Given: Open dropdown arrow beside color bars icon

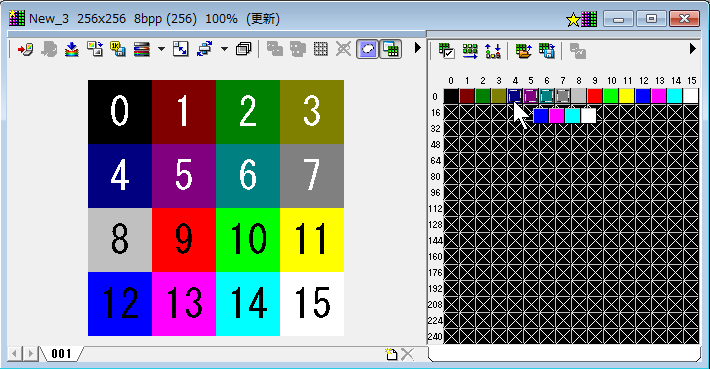Looking at the screenshot, I should [161, 49].
